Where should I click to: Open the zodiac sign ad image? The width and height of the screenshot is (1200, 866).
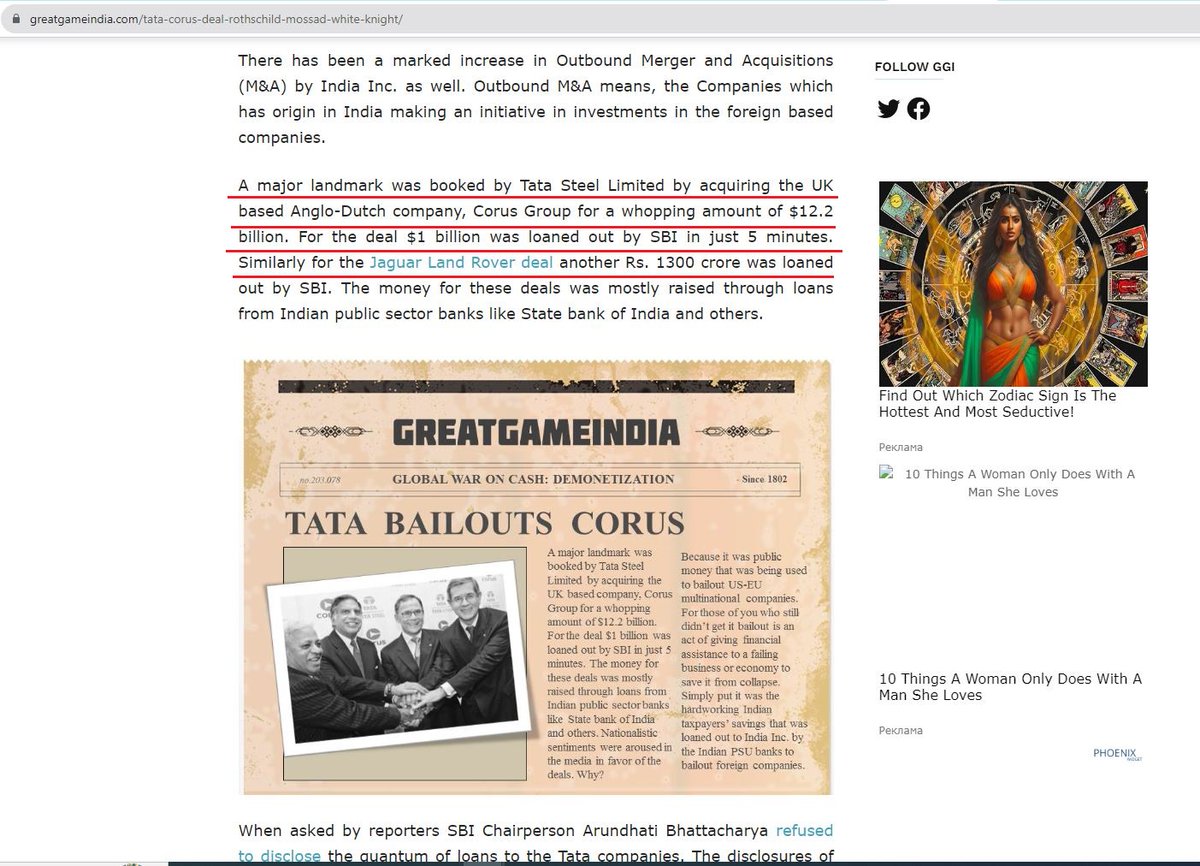(1013, 284)
